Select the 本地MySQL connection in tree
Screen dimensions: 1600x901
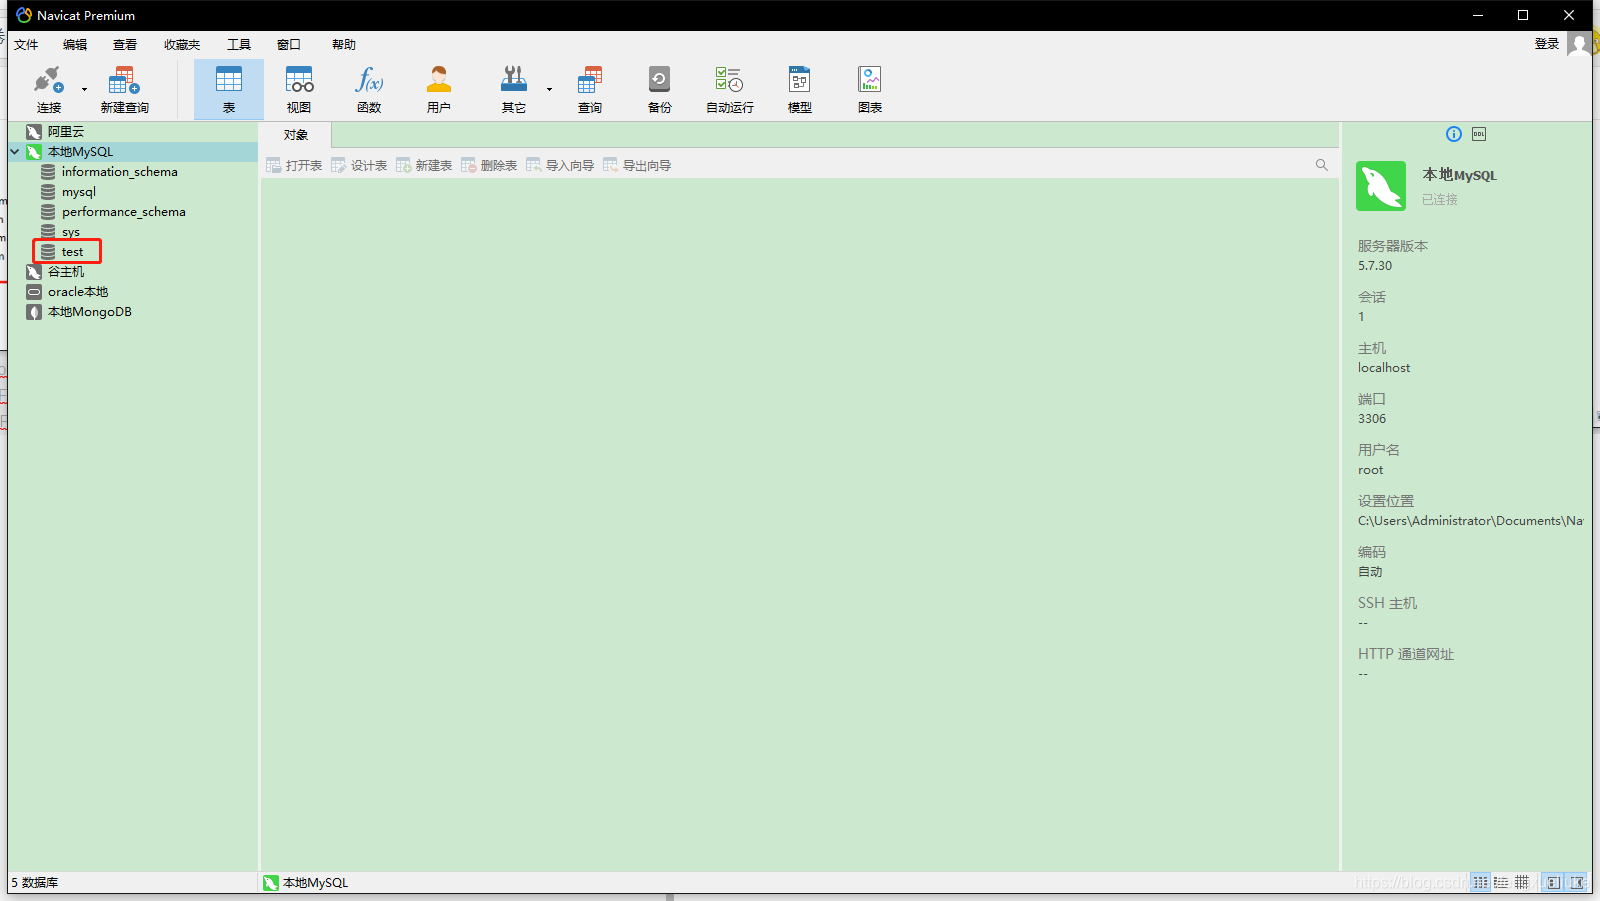point(80,152)
